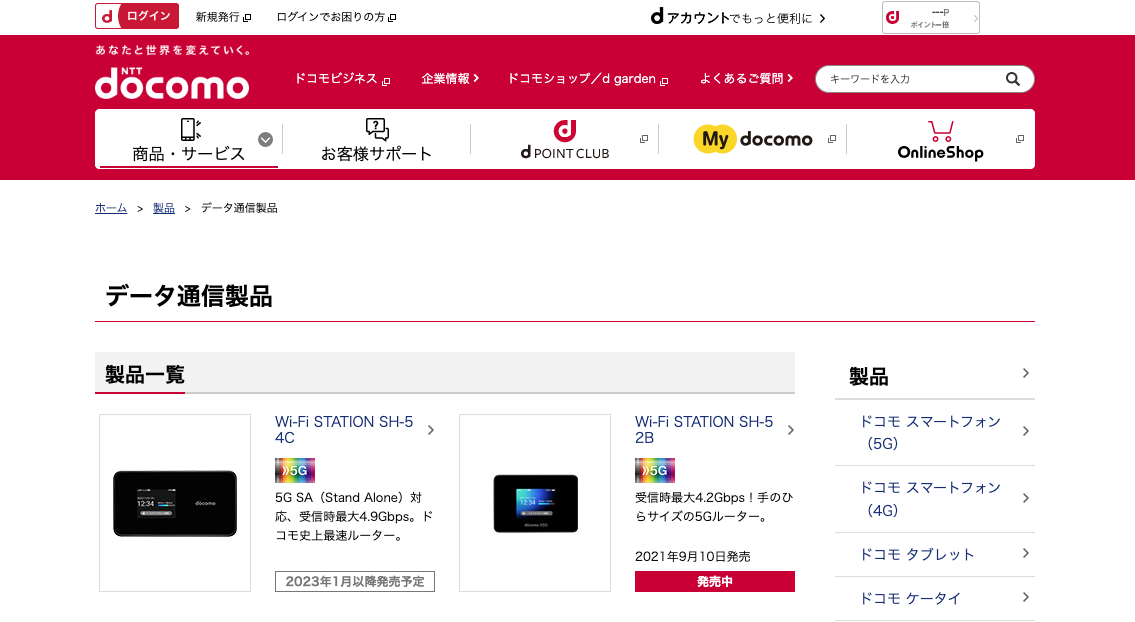Viewport: 1135px width, 622px height.
Task: Click the 受信時最大4.2Gbps description text
Action: click(x=714, y=507)
